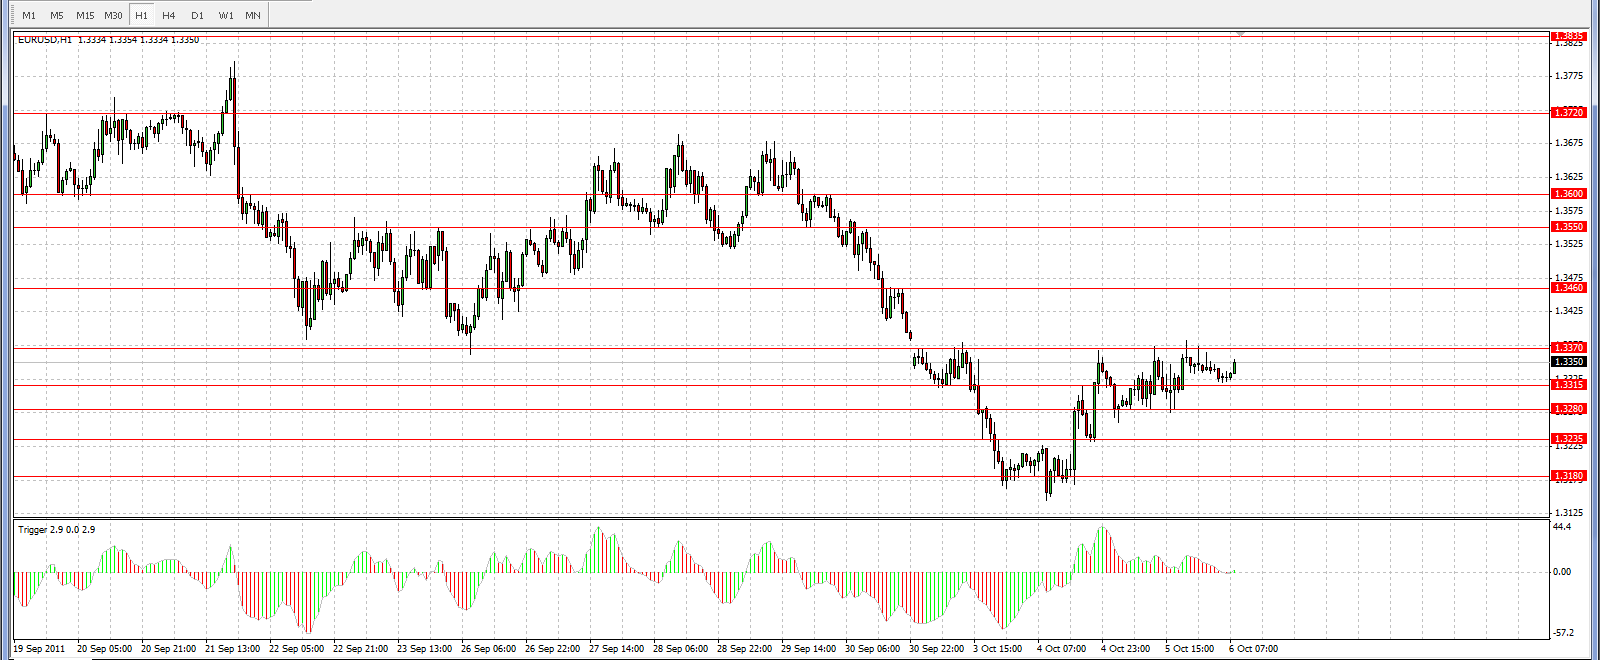Set the weekly W1 timeframe
1600x660 pixels.
[226, 15]
